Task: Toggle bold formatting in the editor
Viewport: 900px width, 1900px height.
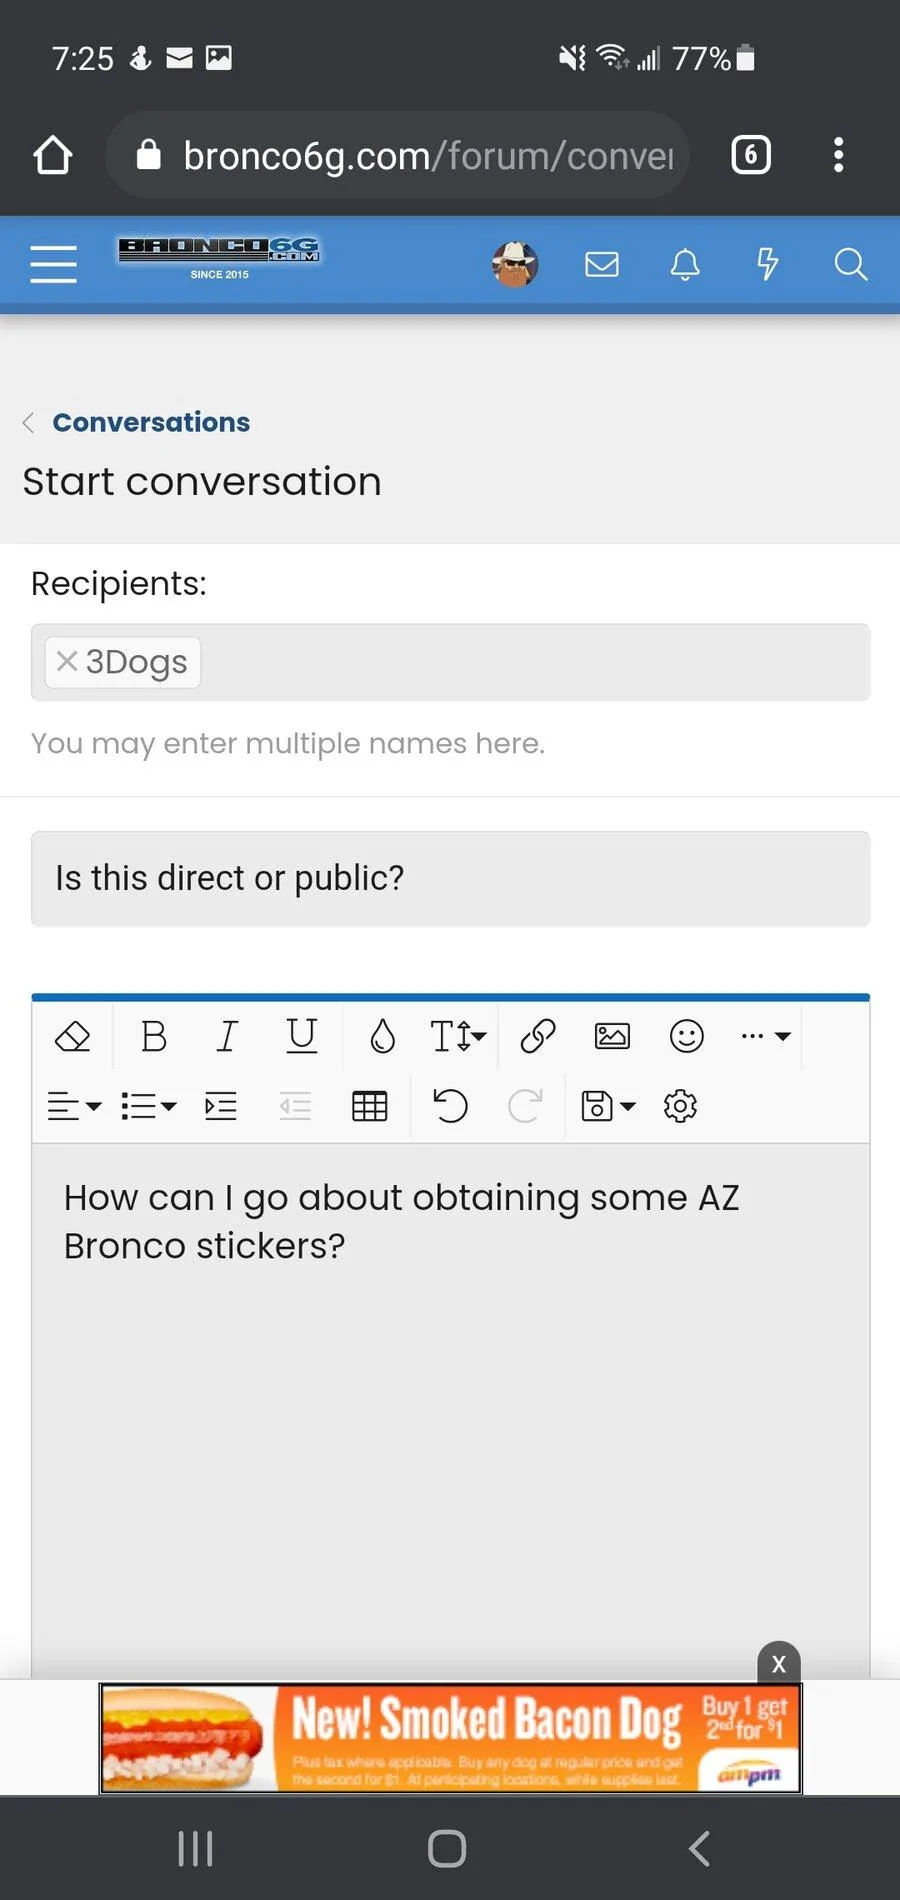Action: (x=154, y=1036)
